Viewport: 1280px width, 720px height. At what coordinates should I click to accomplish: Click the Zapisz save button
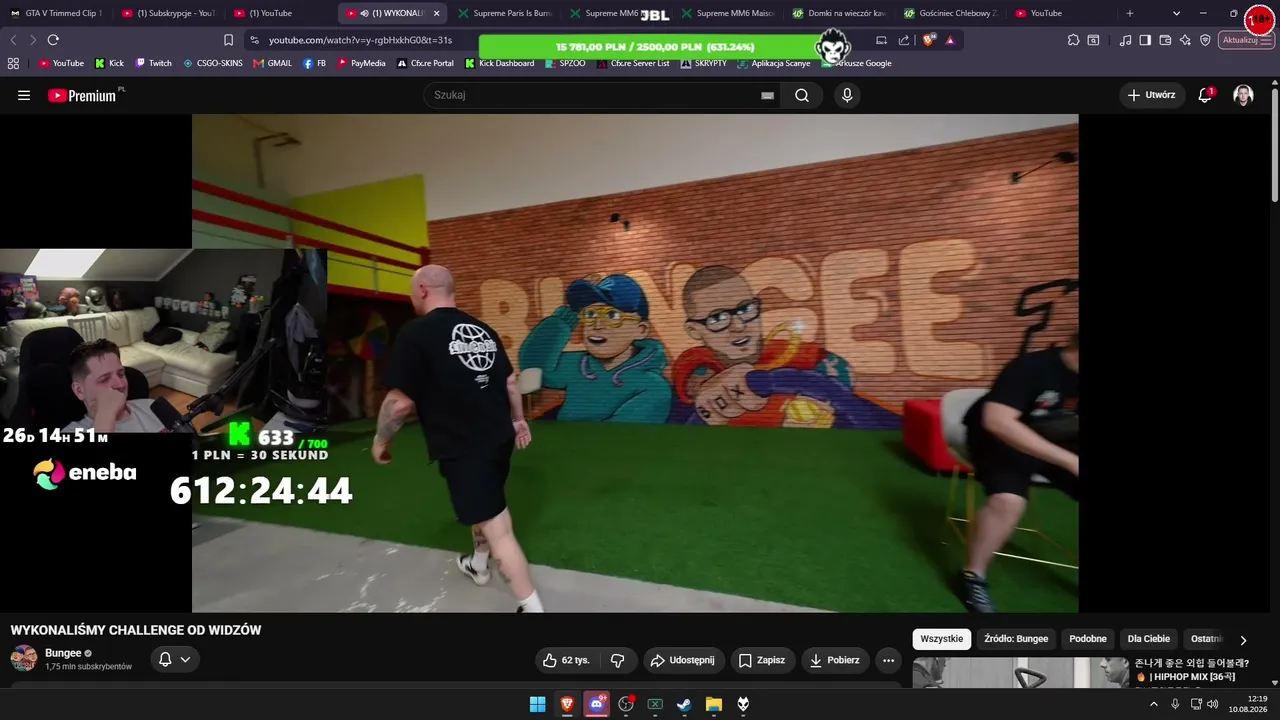[x=762, y=660]
